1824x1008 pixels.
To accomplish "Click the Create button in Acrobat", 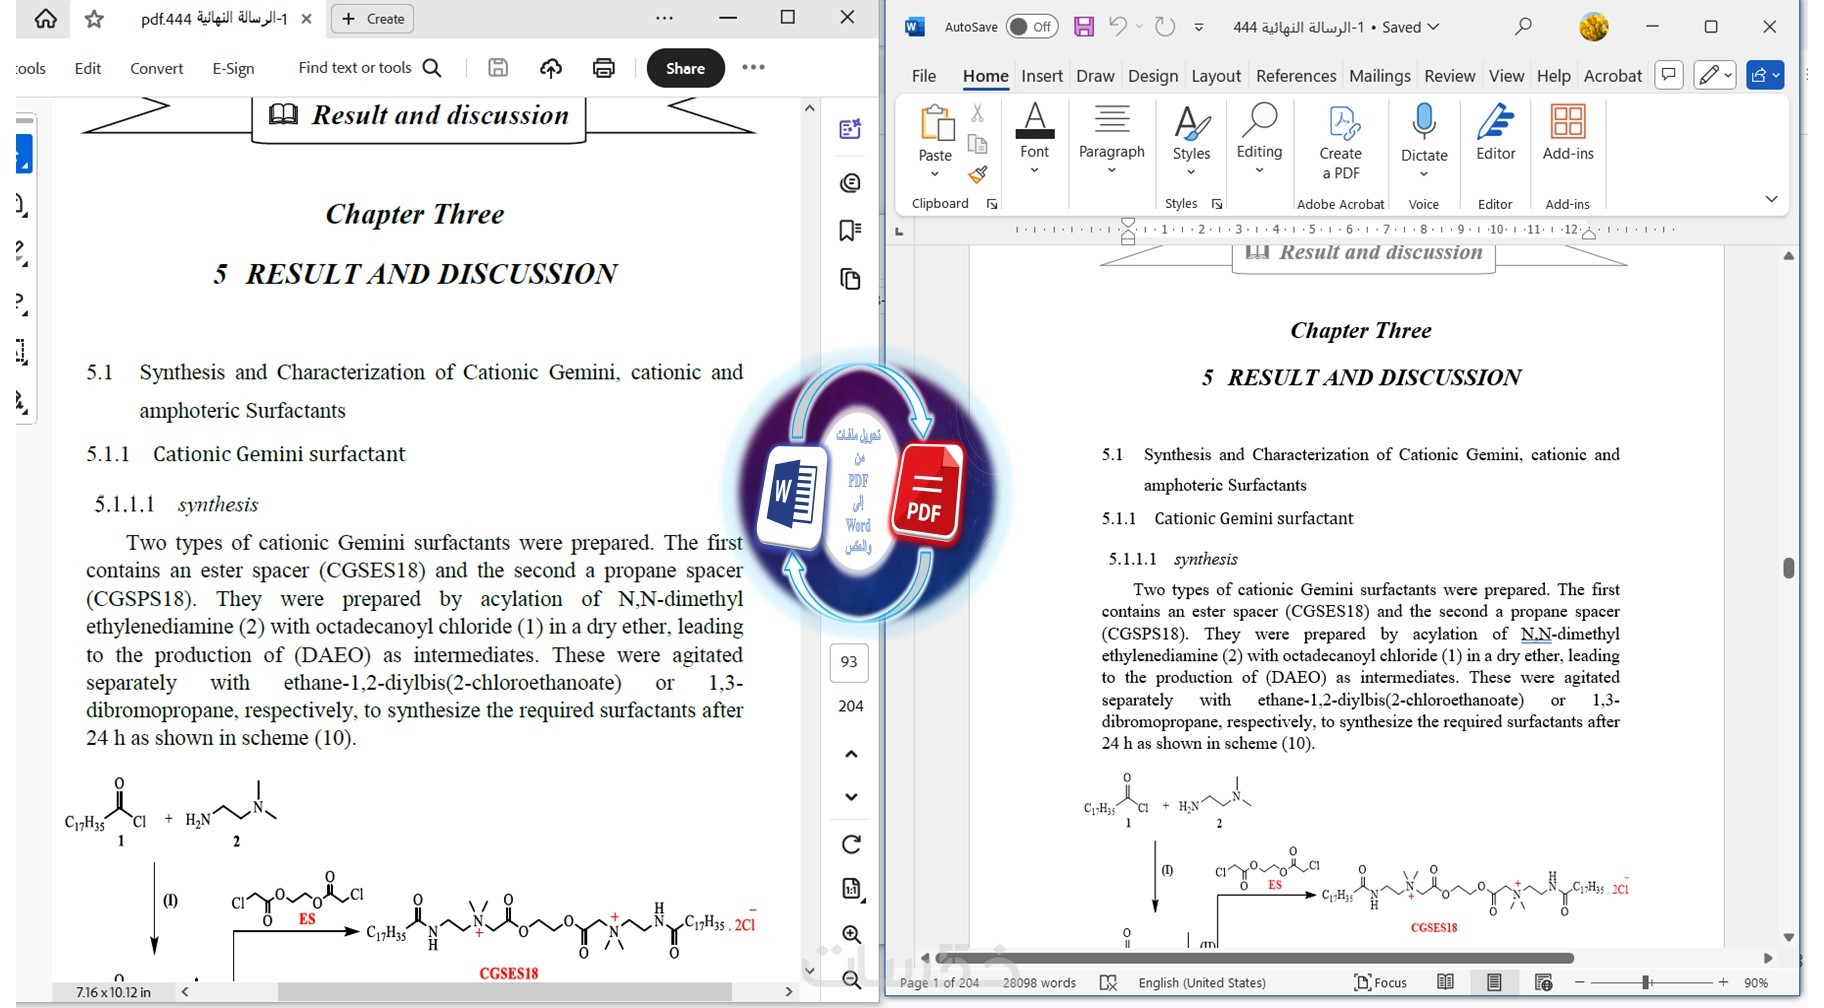I will click(x=372, y=18).
